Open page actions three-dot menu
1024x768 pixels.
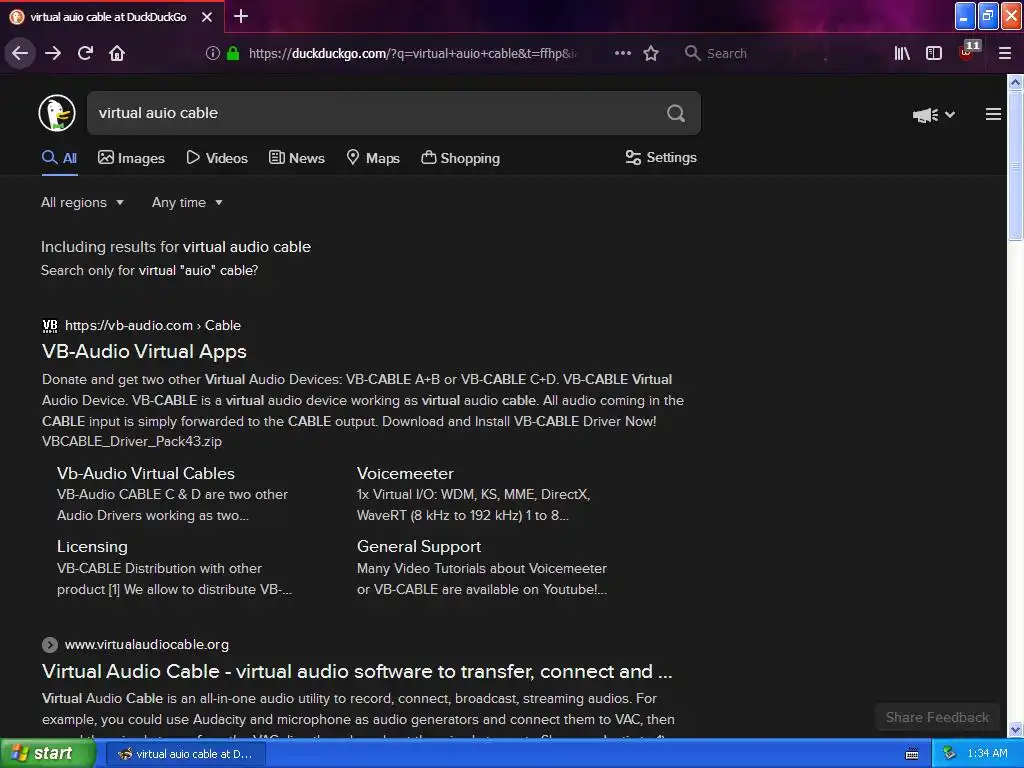[622, 53]
